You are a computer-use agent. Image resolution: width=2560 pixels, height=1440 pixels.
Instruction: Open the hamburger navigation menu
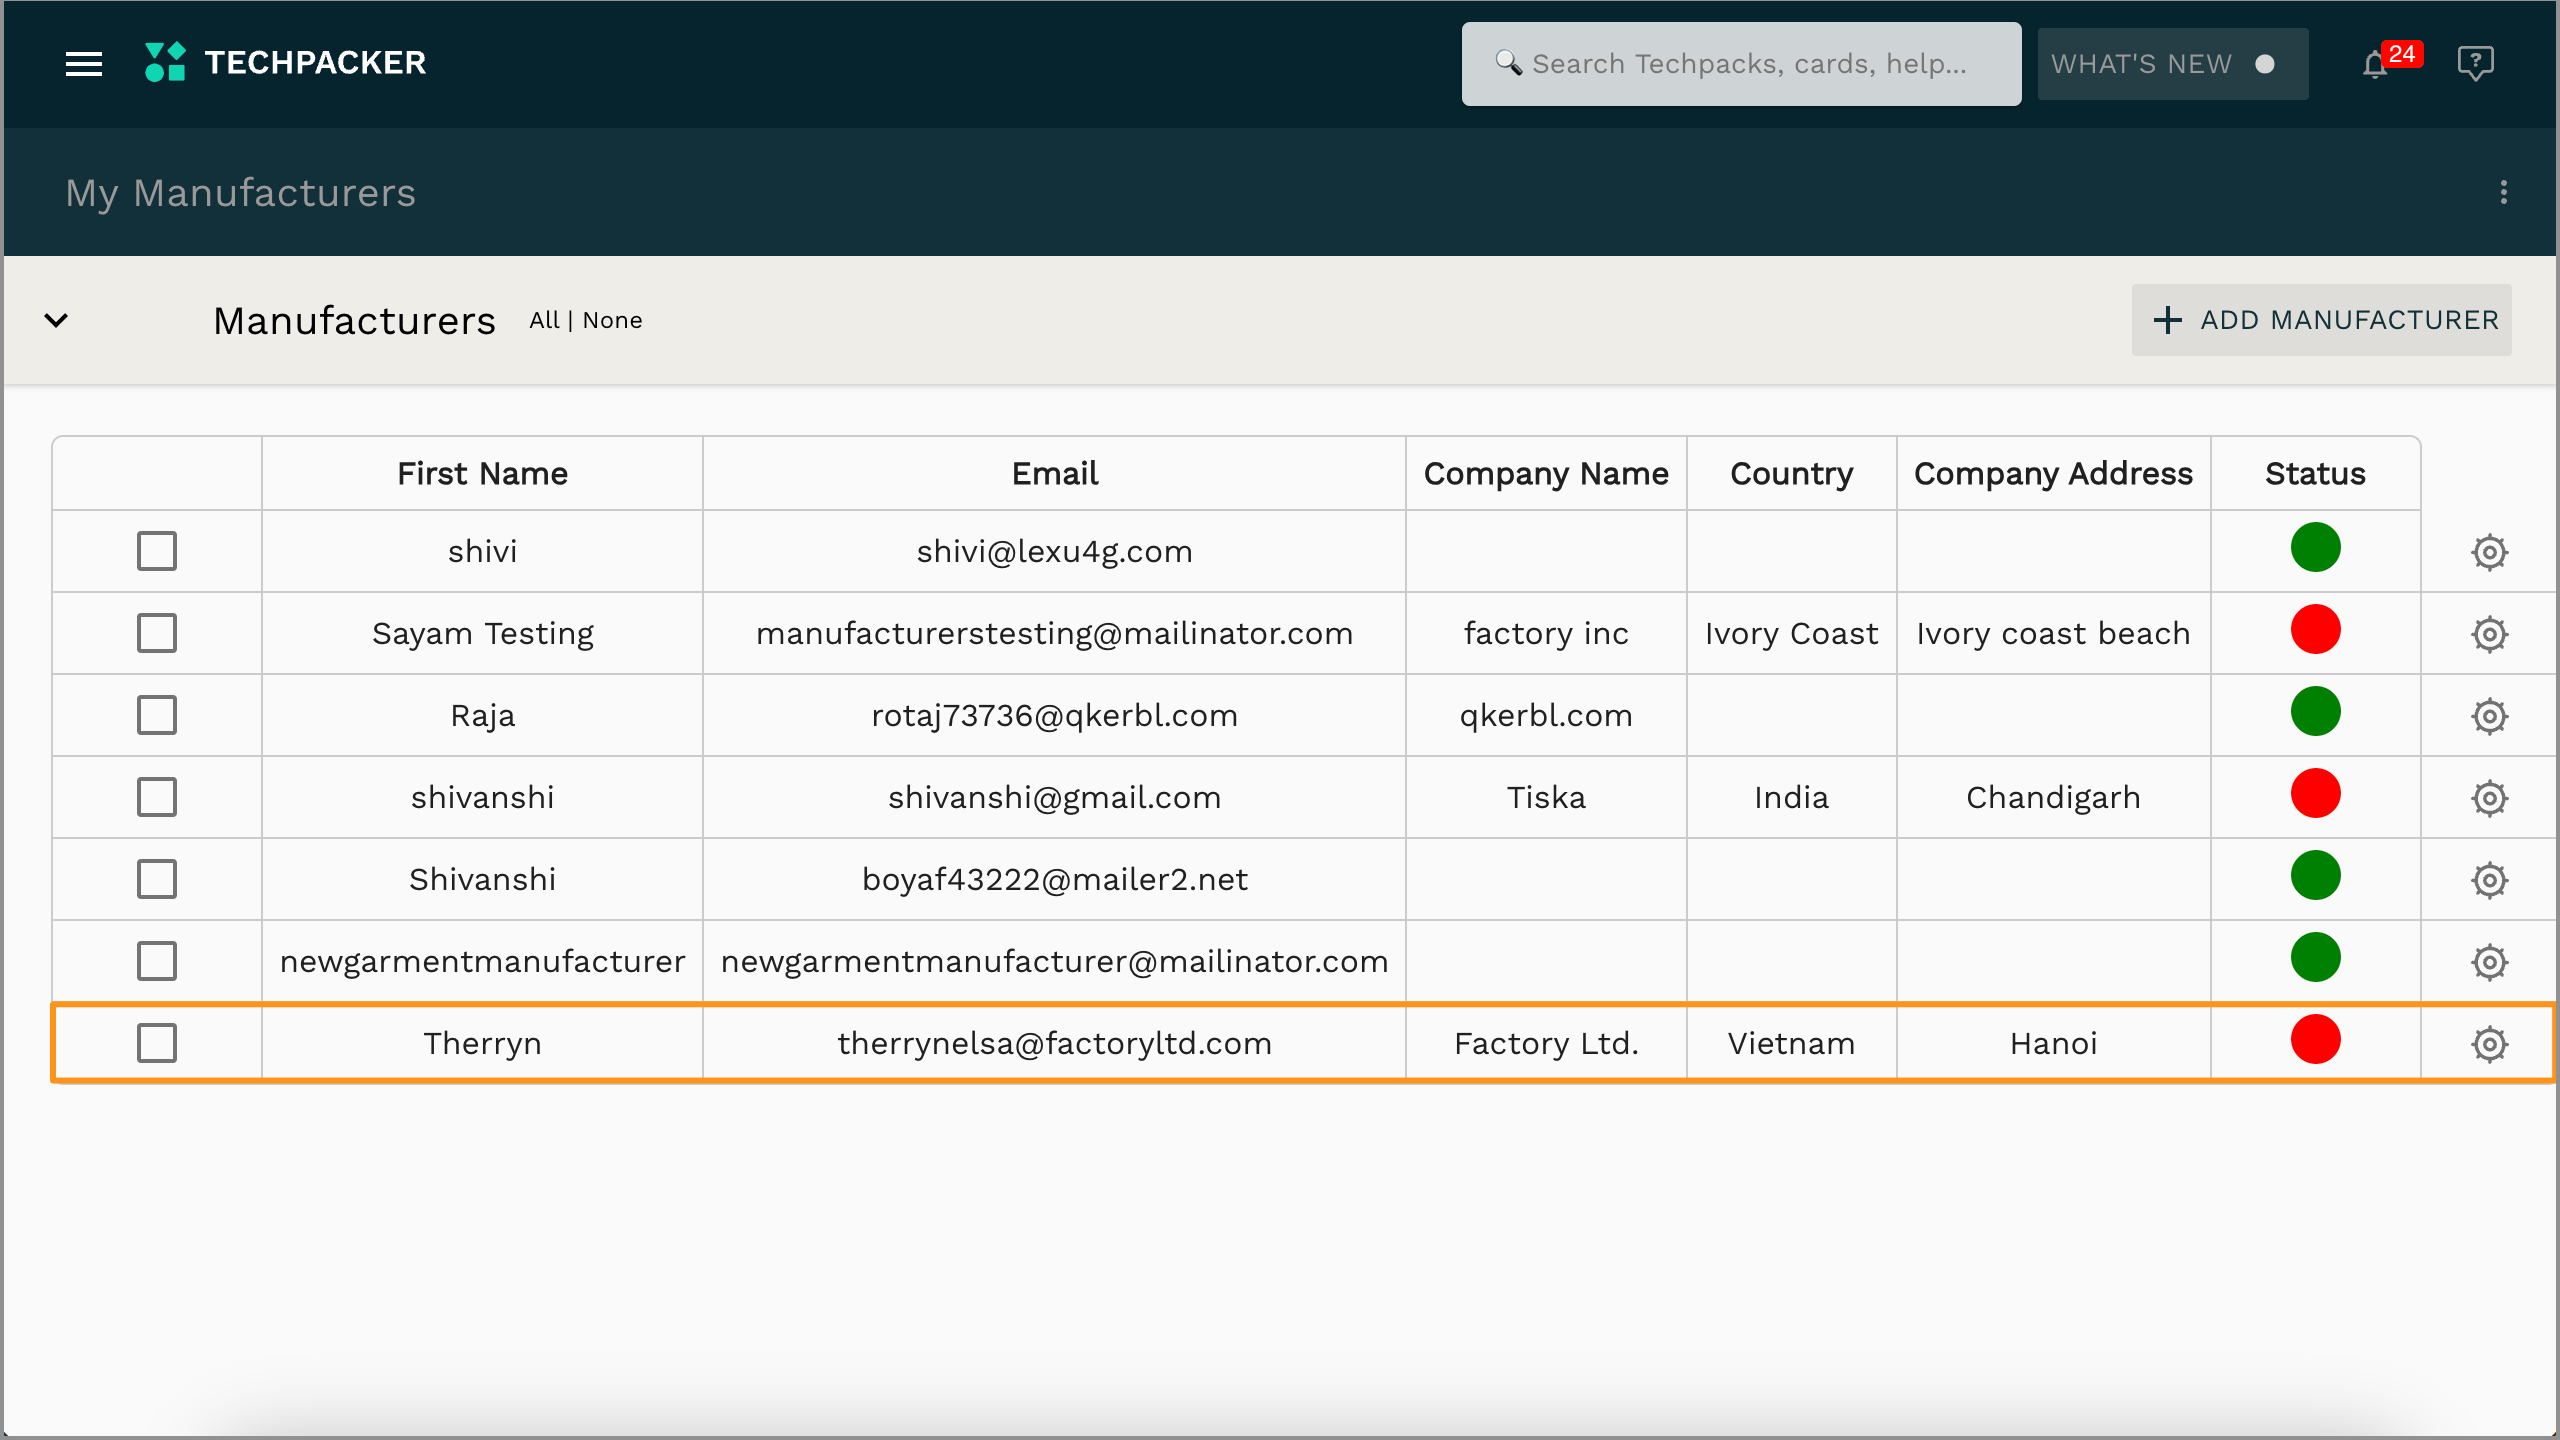click(84, 64)
